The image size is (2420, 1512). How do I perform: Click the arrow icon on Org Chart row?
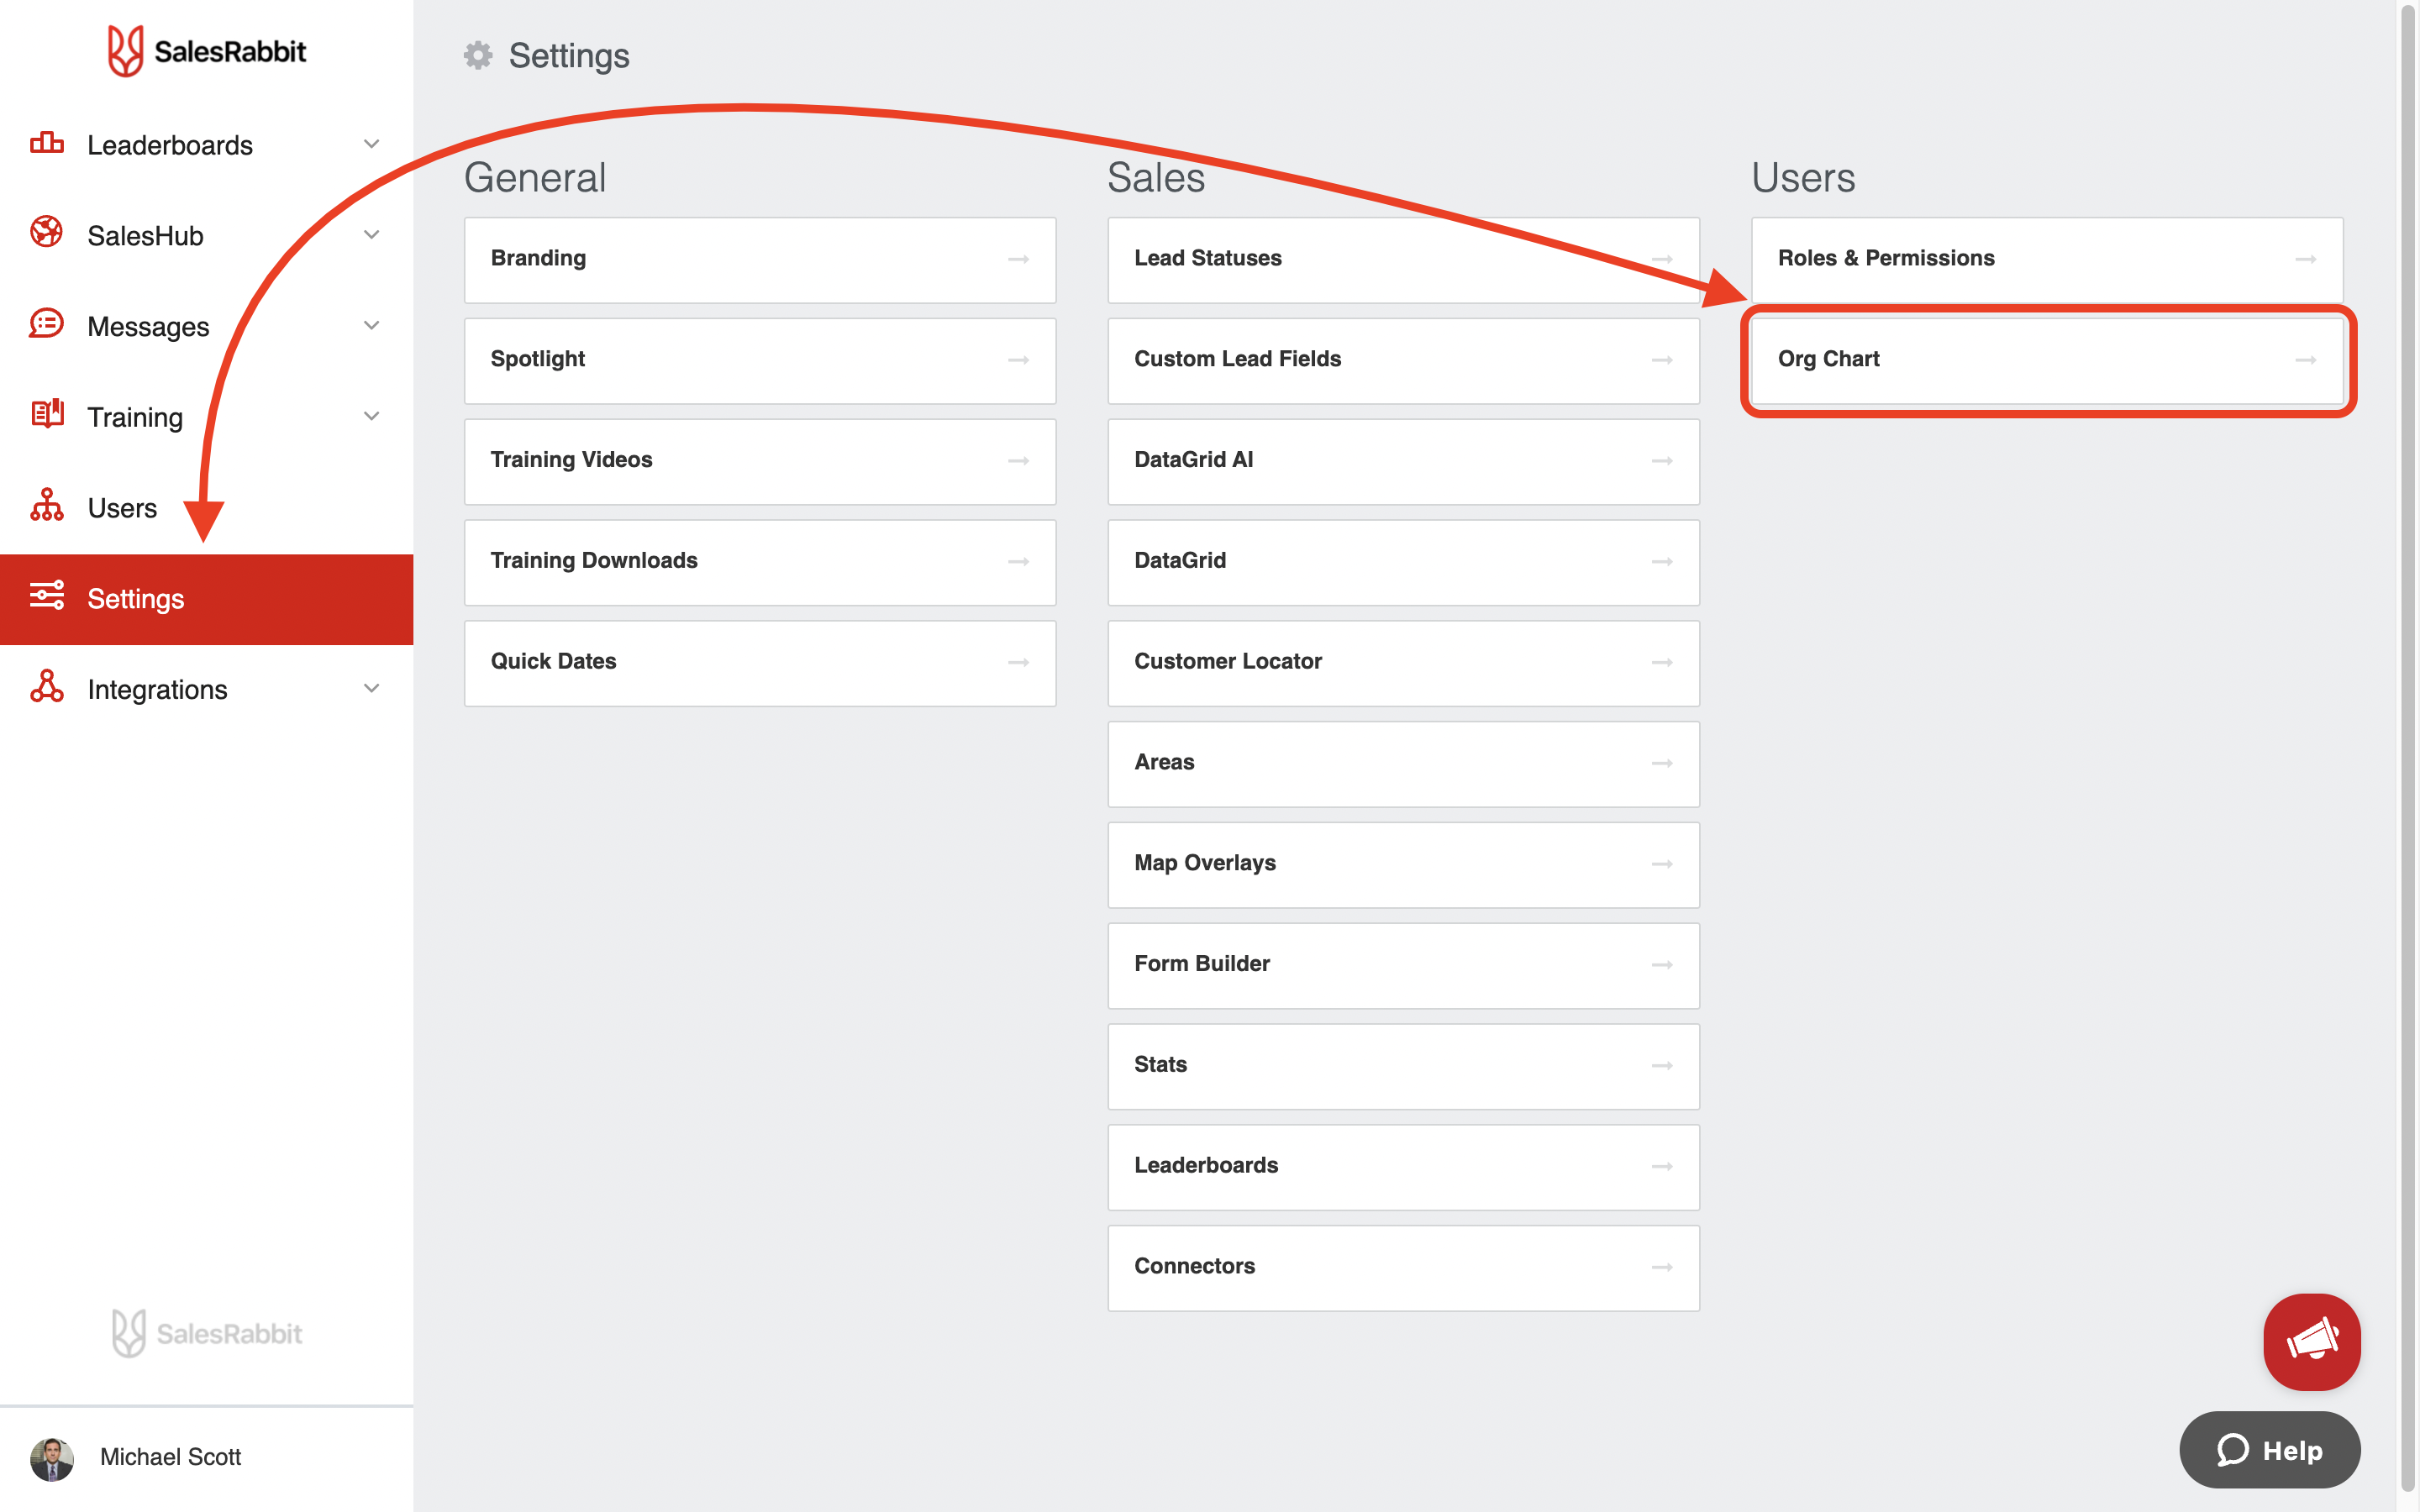pos(2305,360)
